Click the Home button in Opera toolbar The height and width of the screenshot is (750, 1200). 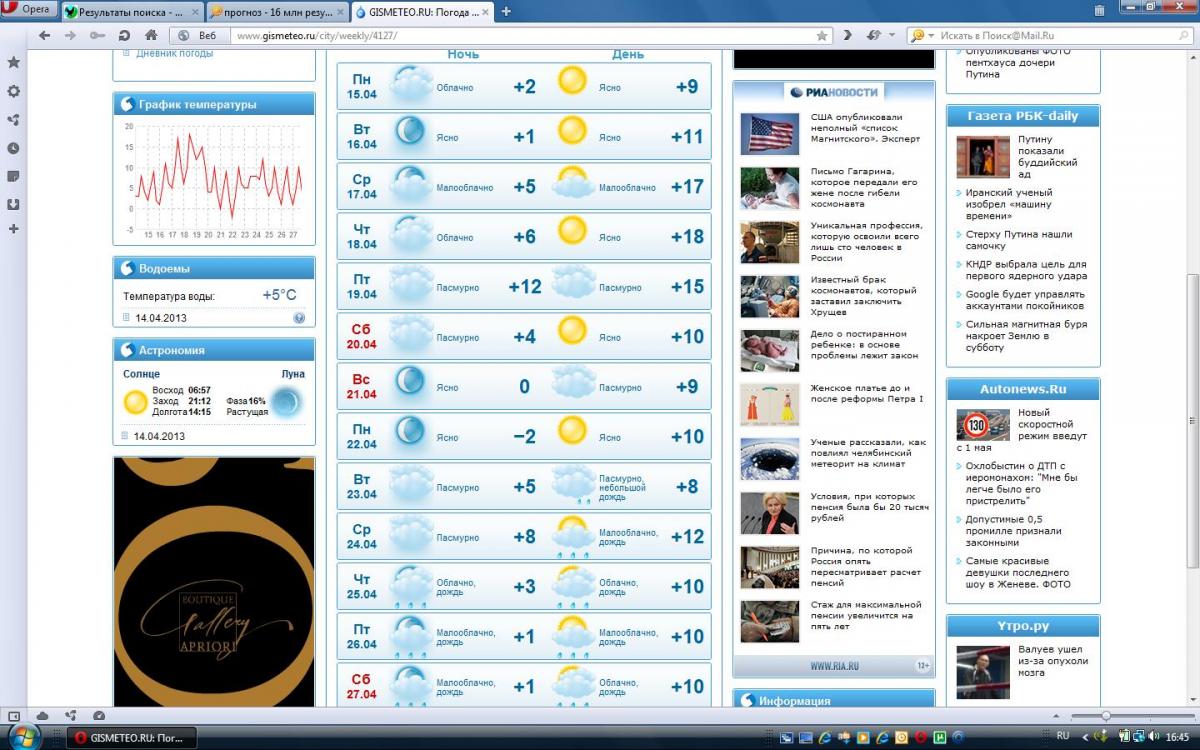point(151,35)
